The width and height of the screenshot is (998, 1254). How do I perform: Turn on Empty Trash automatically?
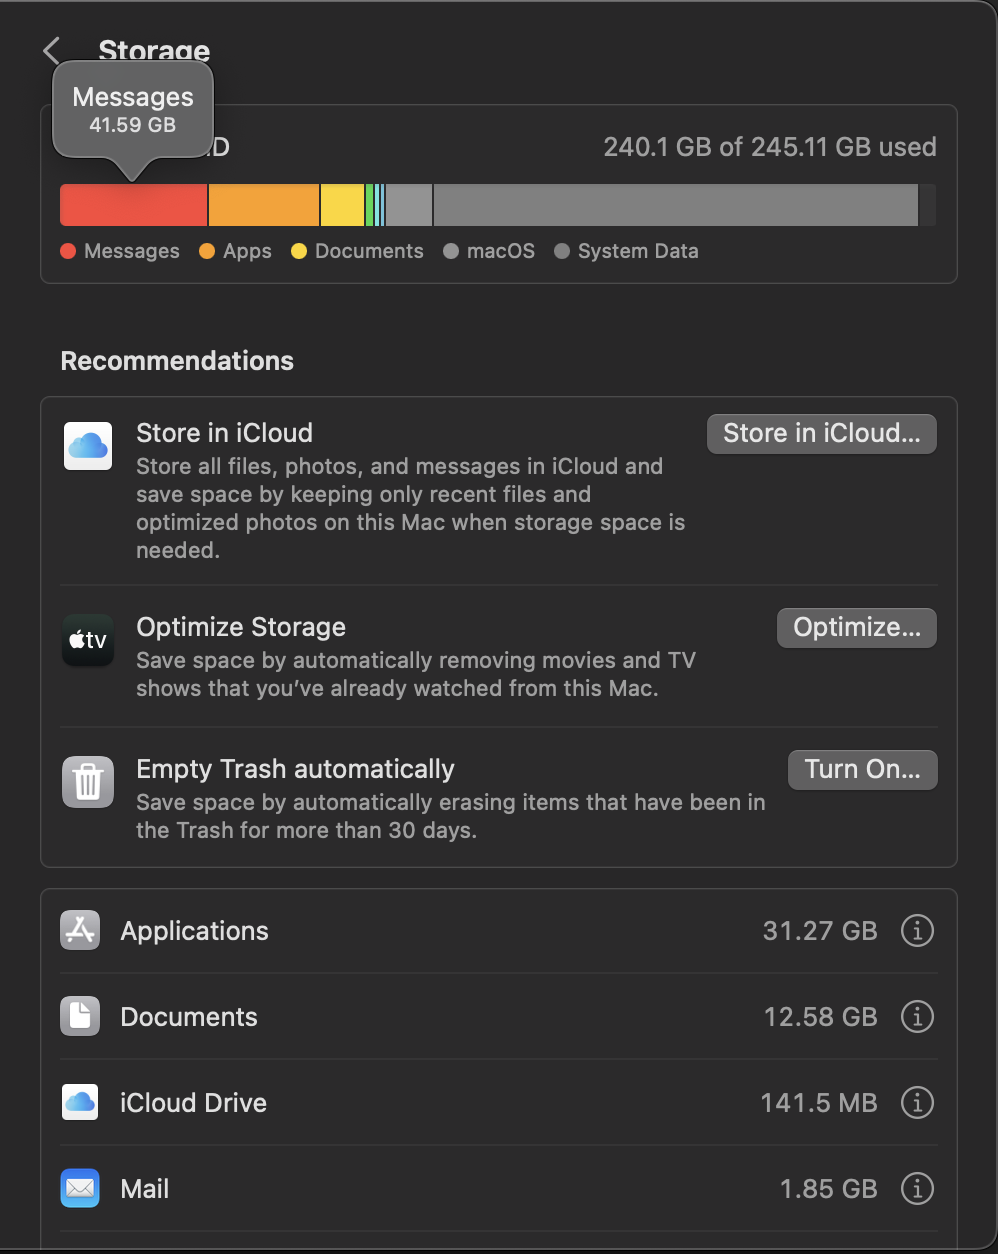(x=862, y=769)
